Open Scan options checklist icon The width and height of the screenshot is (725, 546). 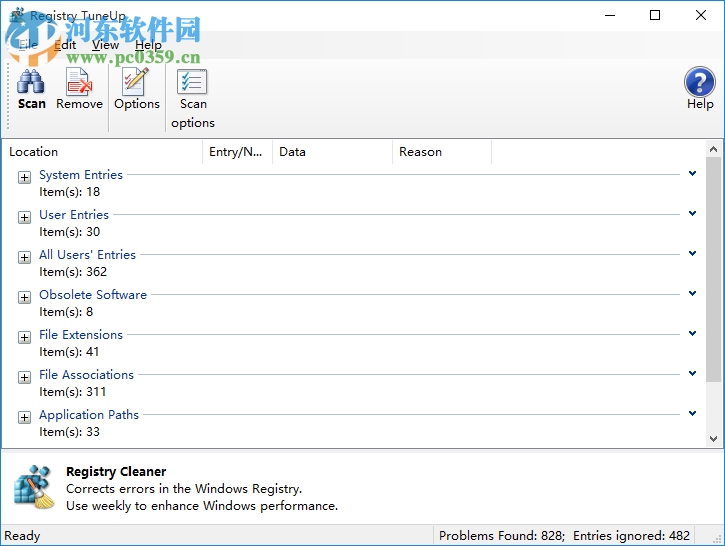tap(192, 82)
